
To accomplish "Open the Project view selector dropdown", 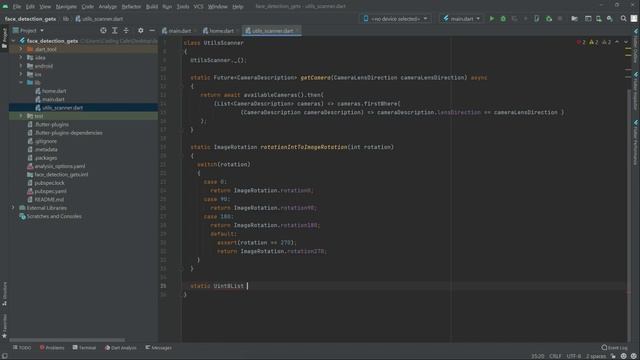I will tap(28, 31).
